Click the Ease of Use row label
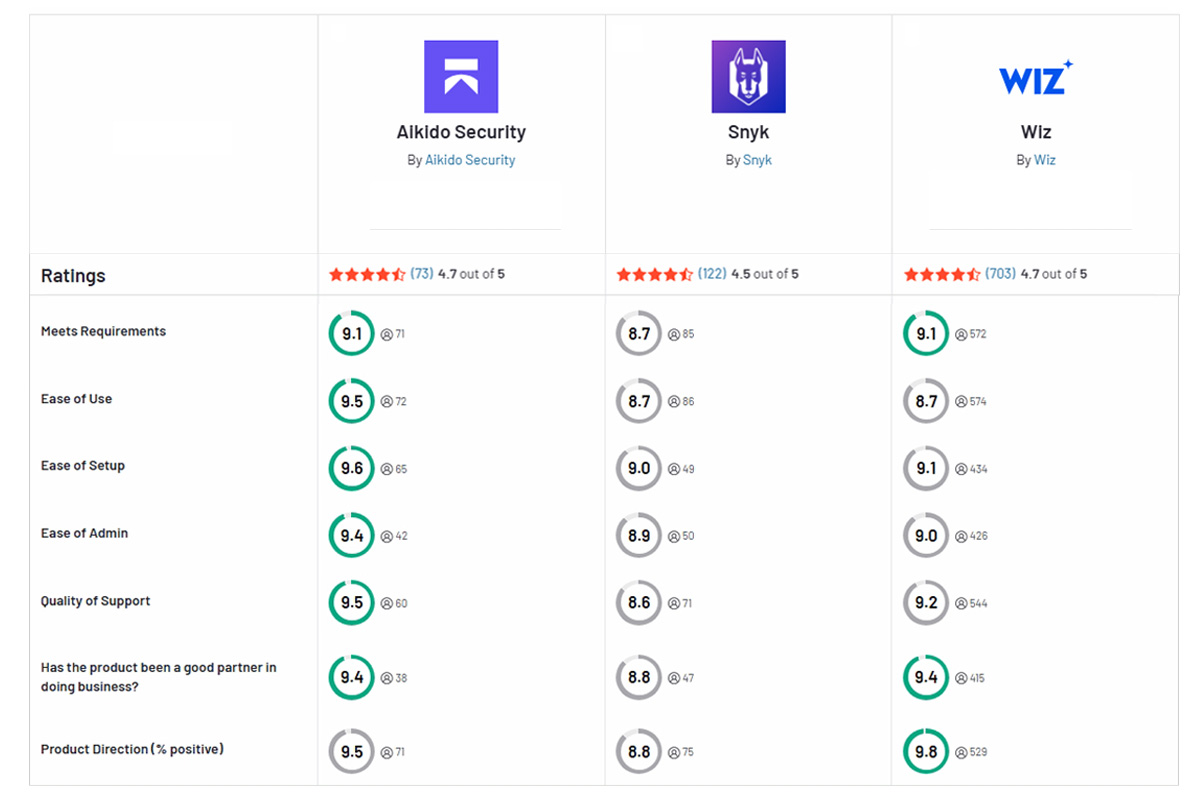Image resolution: width=1200 pixels, height=800 pixels. [x=76, y=398]
